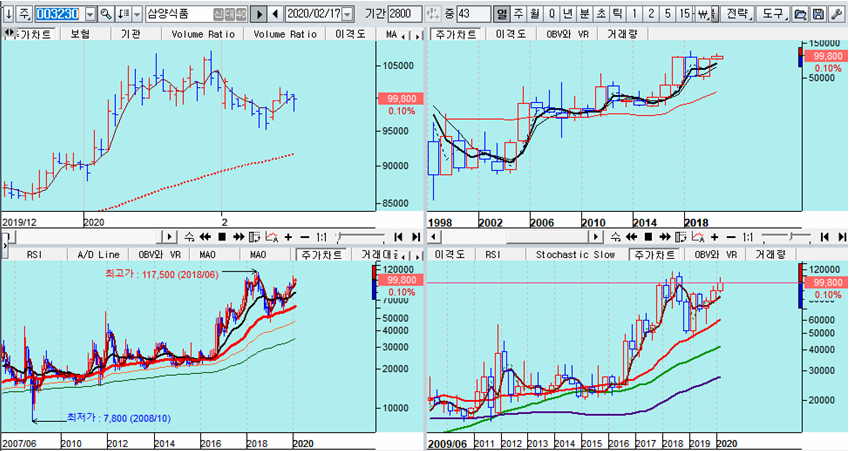The width and height of the screenshot is (849, 451).
Task: Click rewind double-arrow in left chart controls
Action: point(205,237)
